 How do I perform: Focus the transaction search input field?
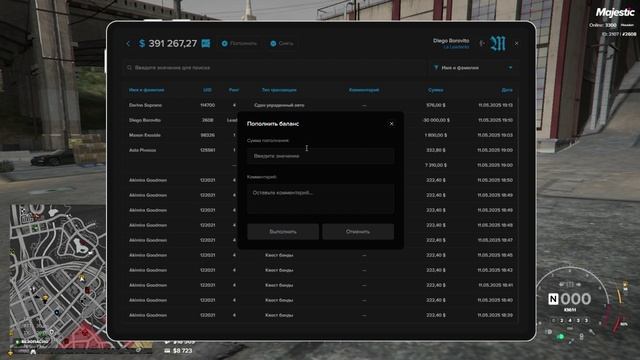274,68
